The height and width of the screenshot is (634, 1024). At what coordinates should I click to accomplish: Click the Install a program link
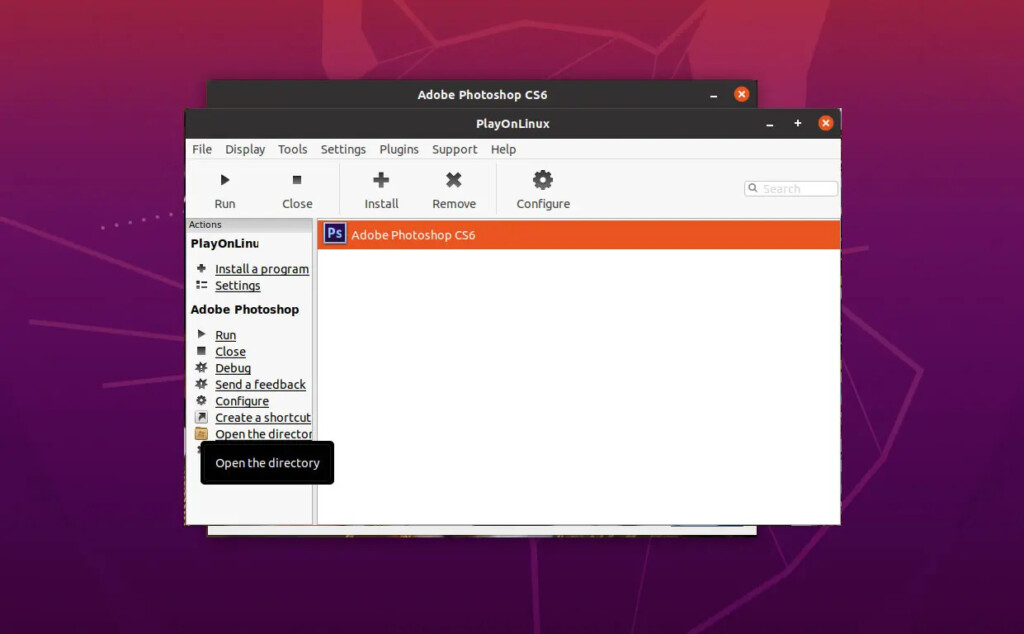pos(262,269)
